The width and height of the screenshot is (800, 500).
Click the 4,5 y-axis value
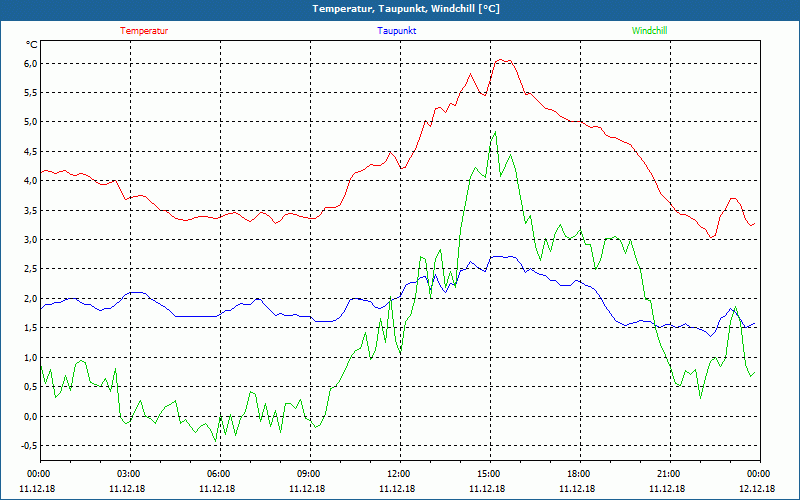[x=31, y=152]
